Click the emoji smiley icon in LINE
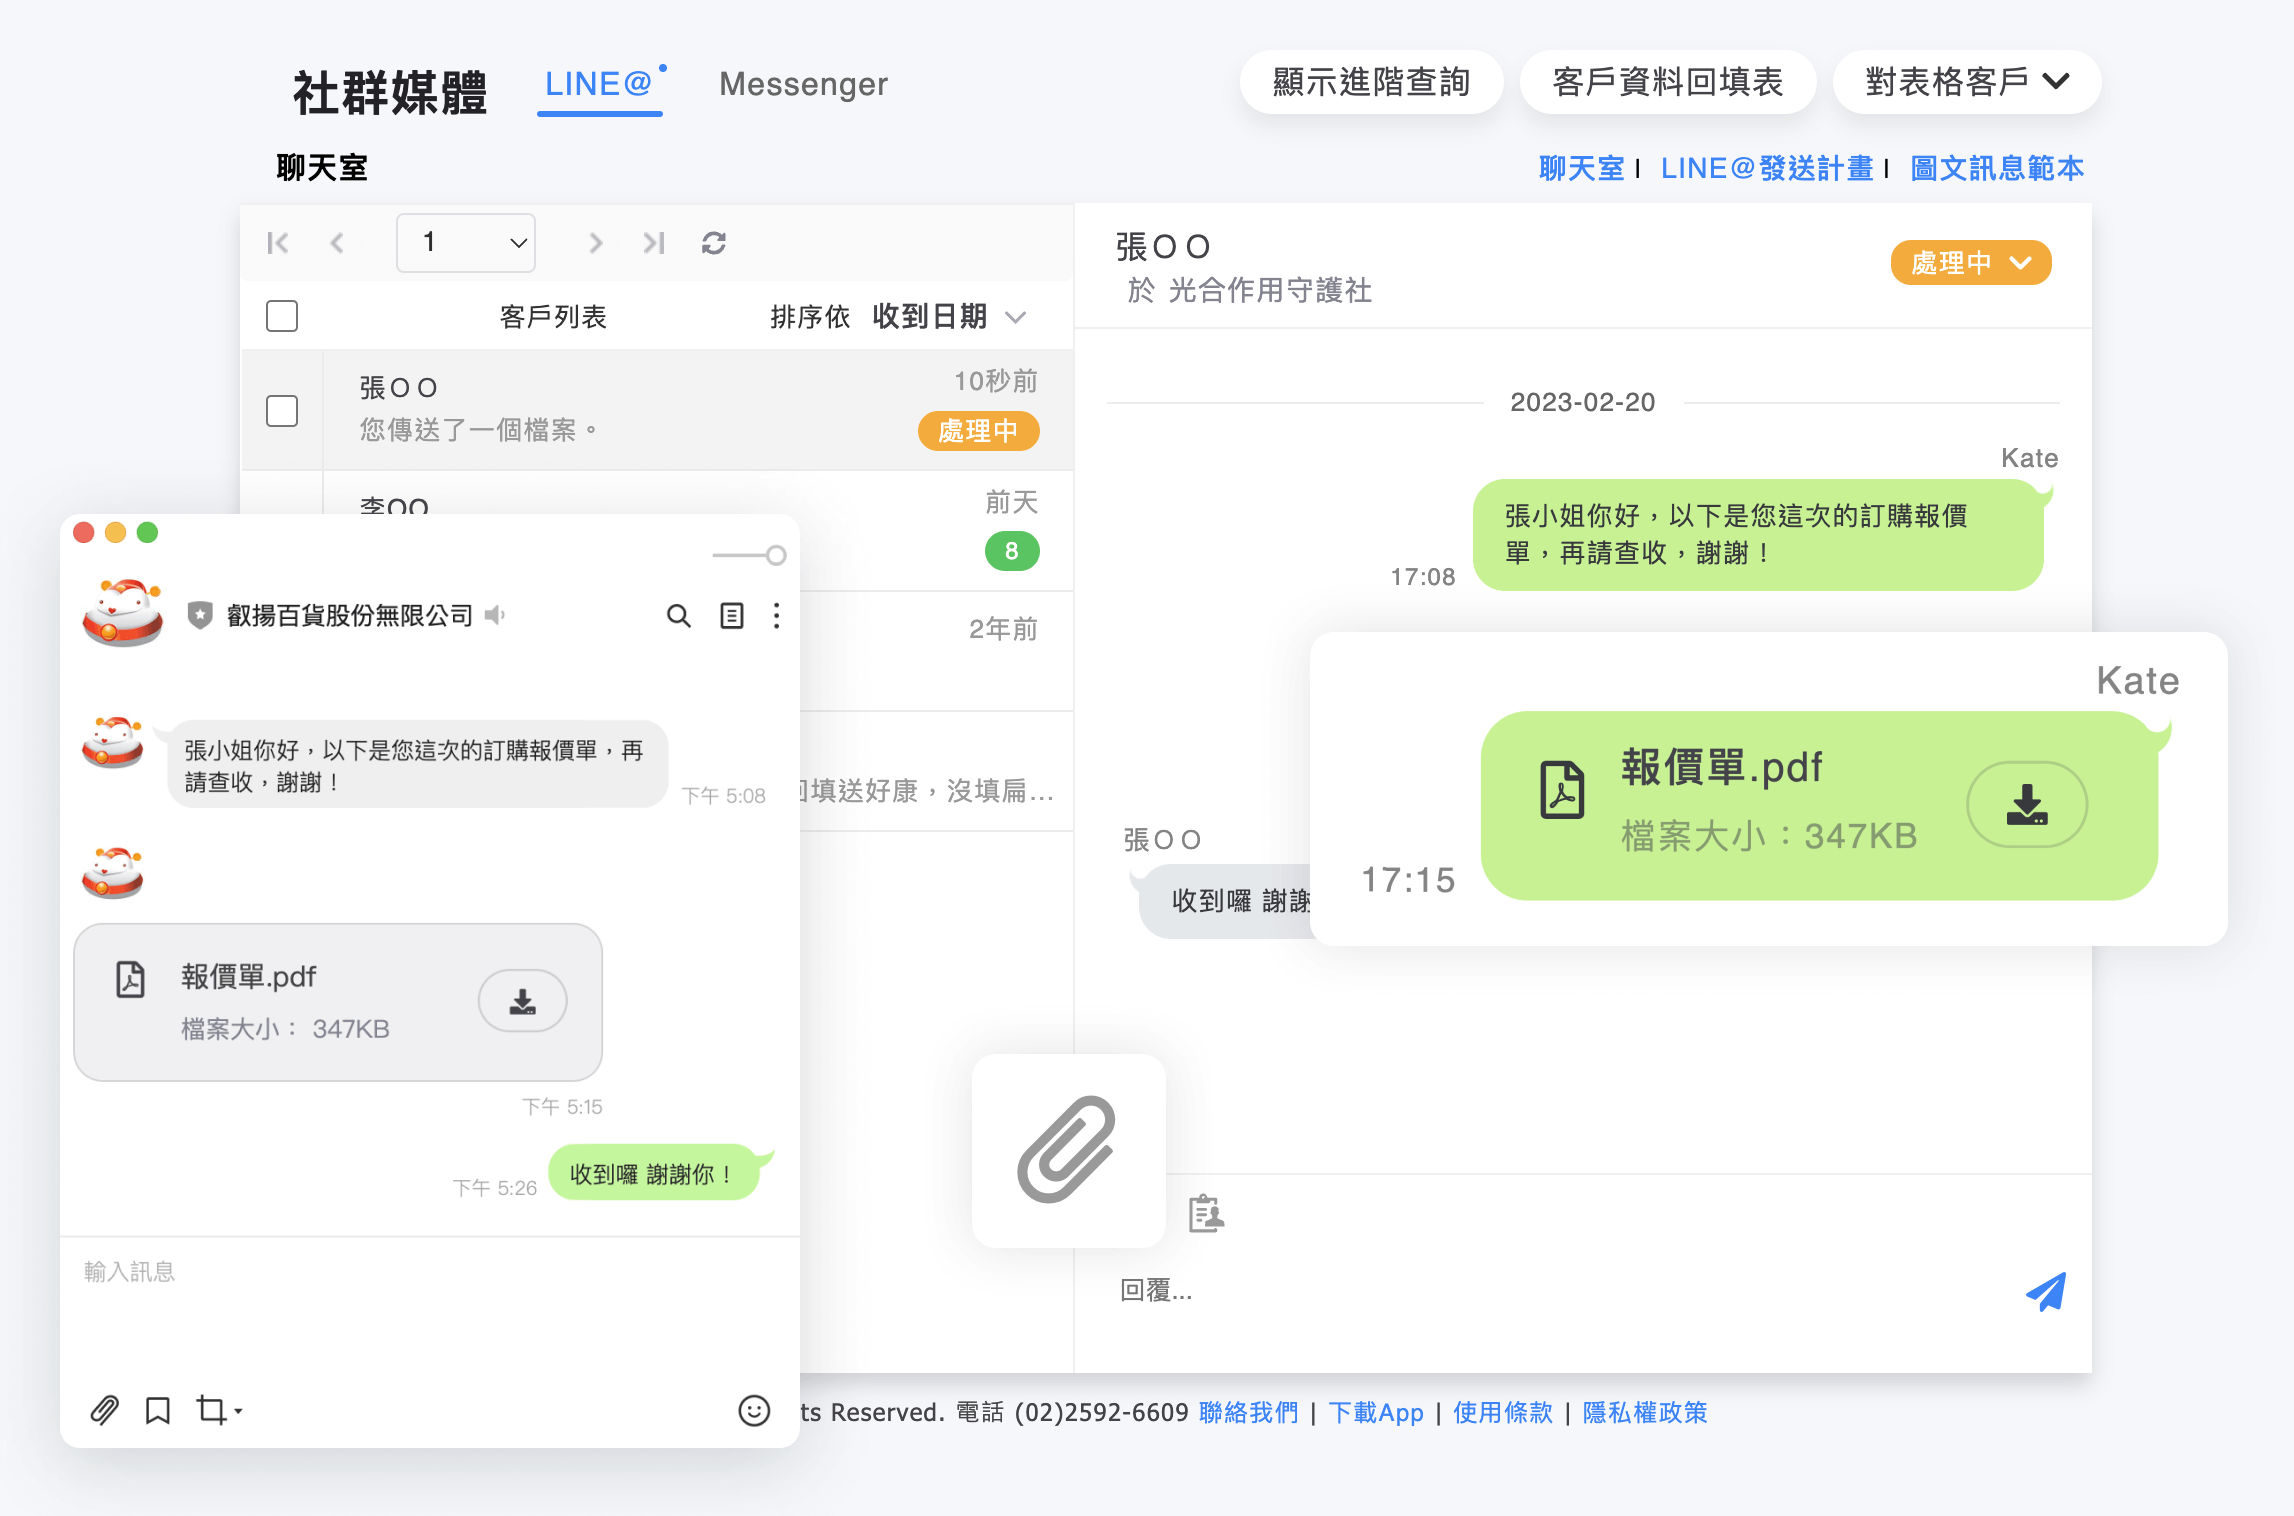 click(753, 1410)
